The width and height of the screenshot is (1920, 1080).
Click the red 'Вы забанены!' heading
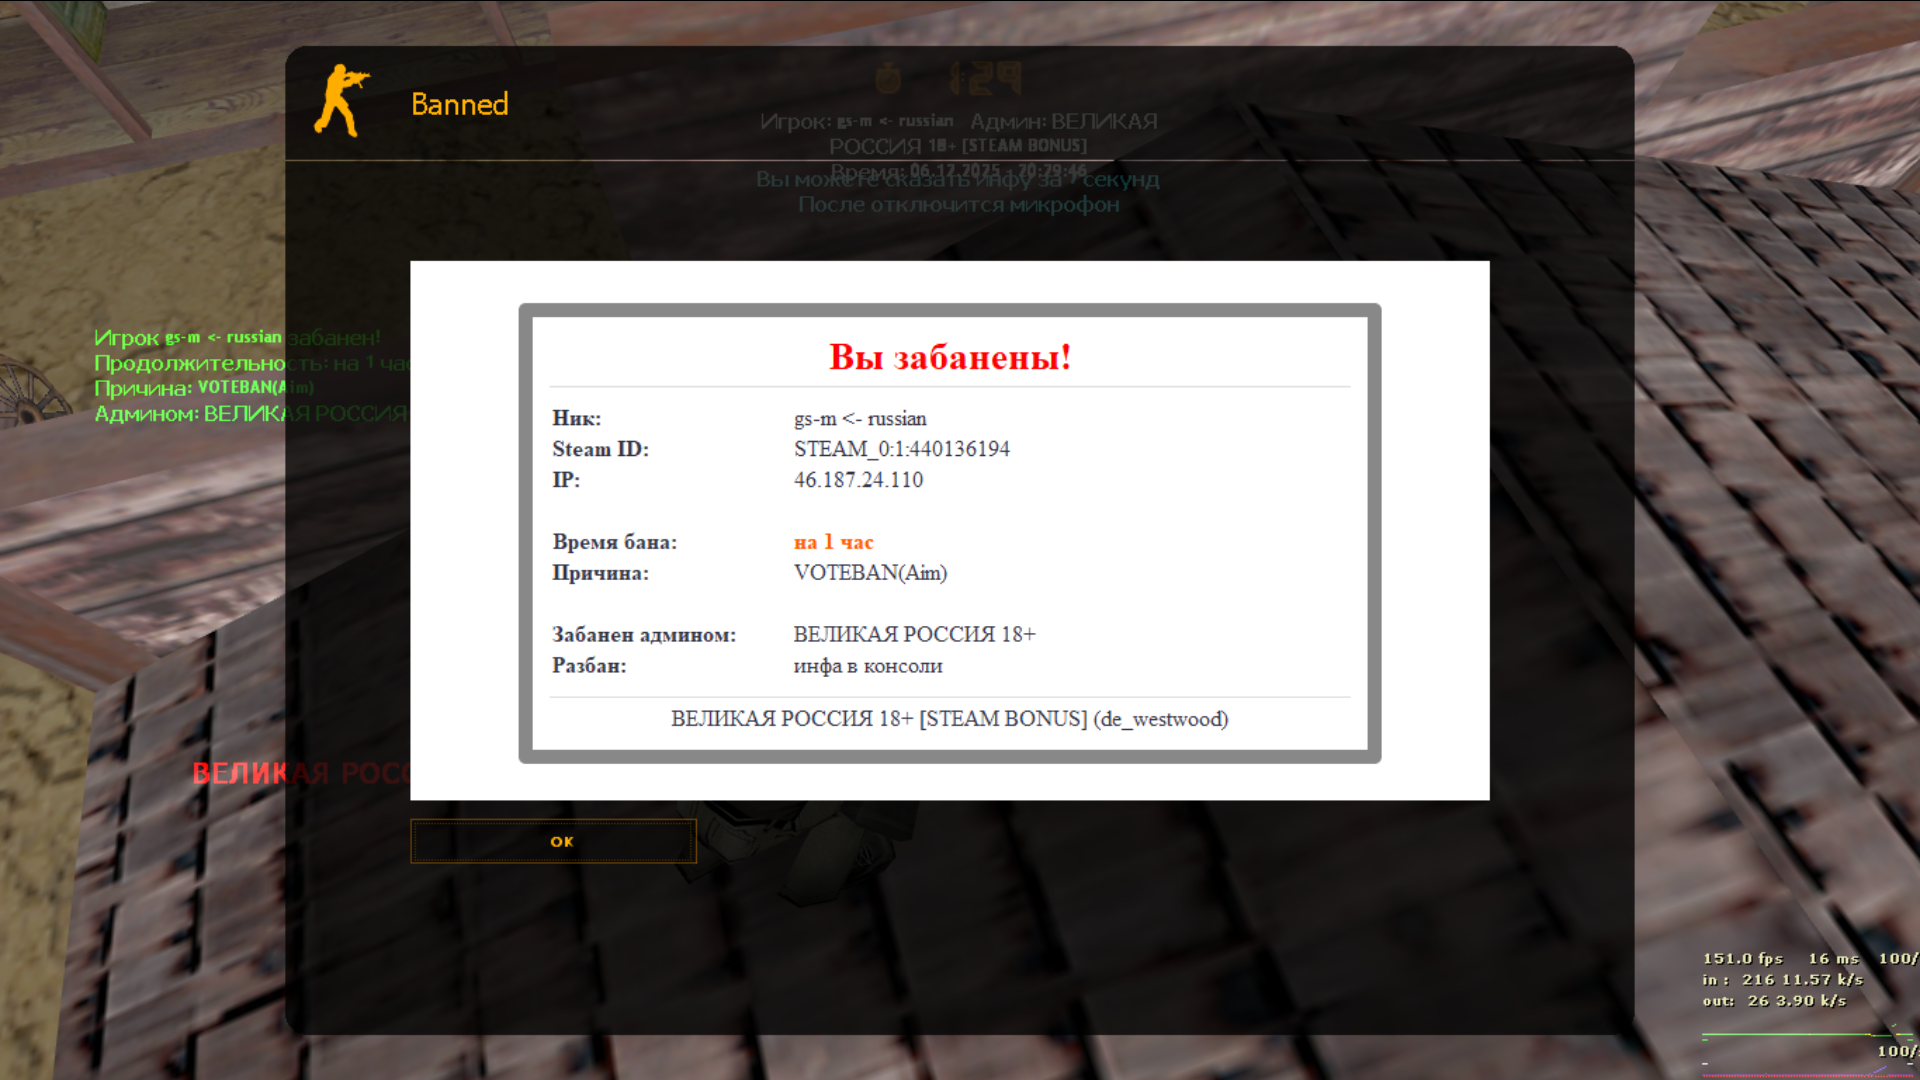(x=949, y=357)
